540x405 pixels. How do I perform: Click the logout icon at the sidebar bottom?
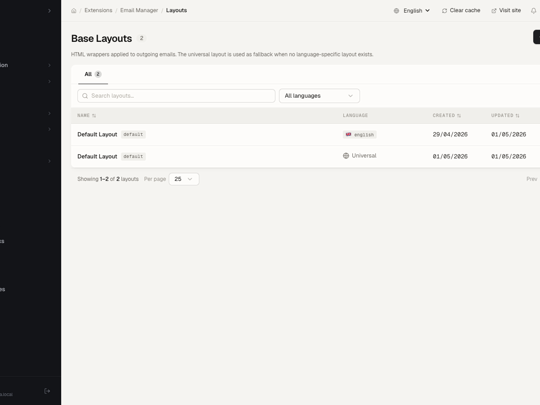tap(47, 391)
